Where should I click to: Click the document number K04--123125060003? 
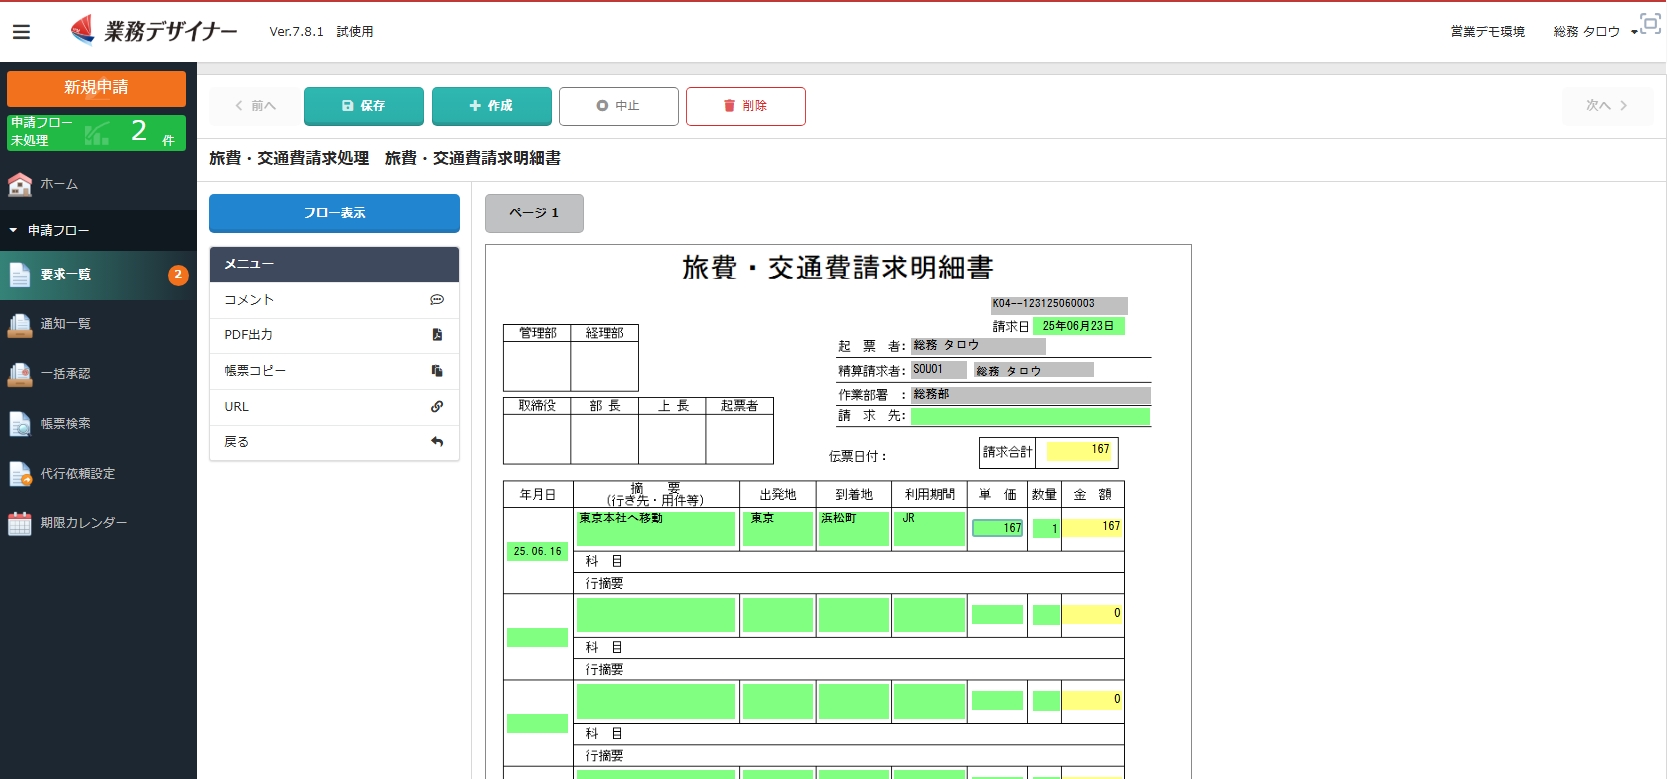pos(1059,304)
